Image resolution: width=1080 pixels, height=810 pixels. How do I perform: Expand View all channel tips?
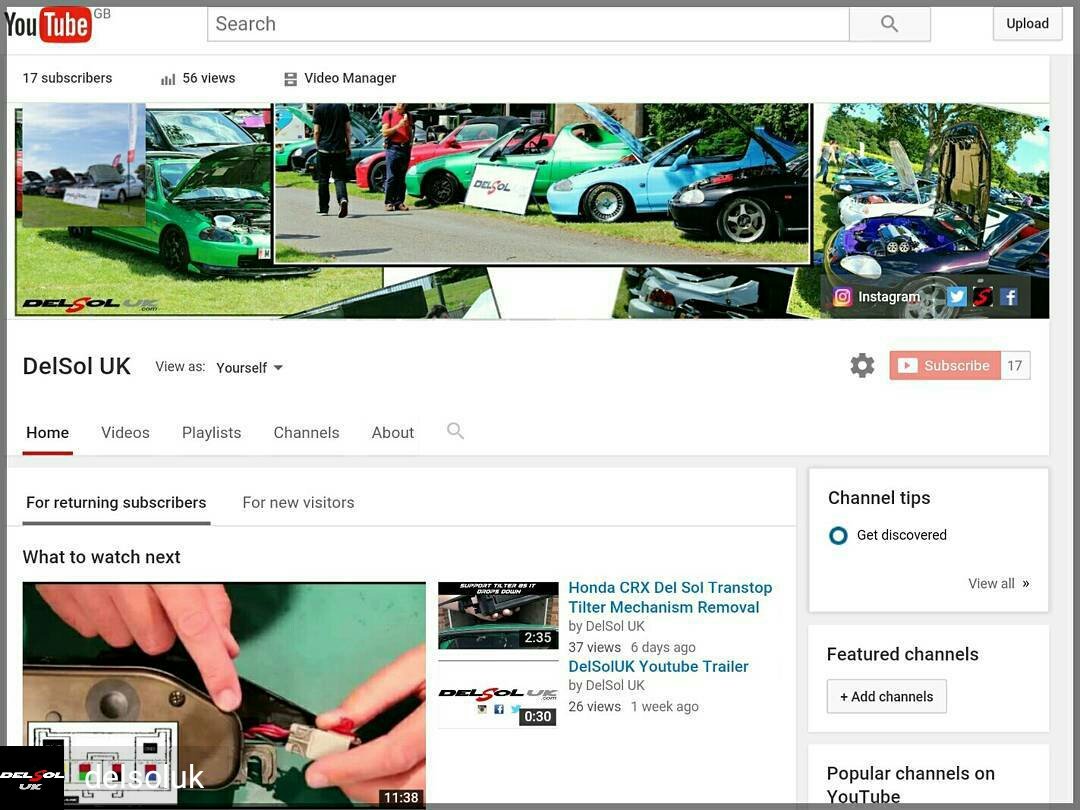pos(999,583)
